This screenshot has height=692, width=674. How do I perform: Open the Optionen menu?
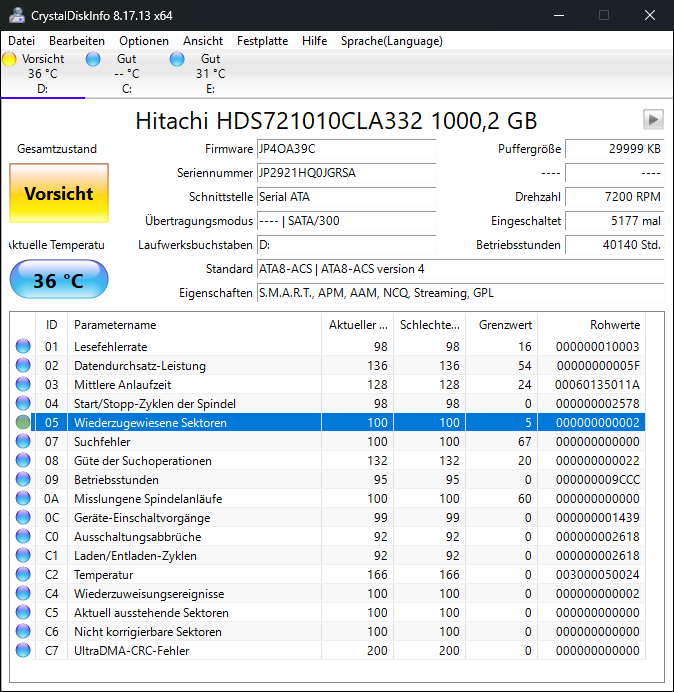click(144, 41)
